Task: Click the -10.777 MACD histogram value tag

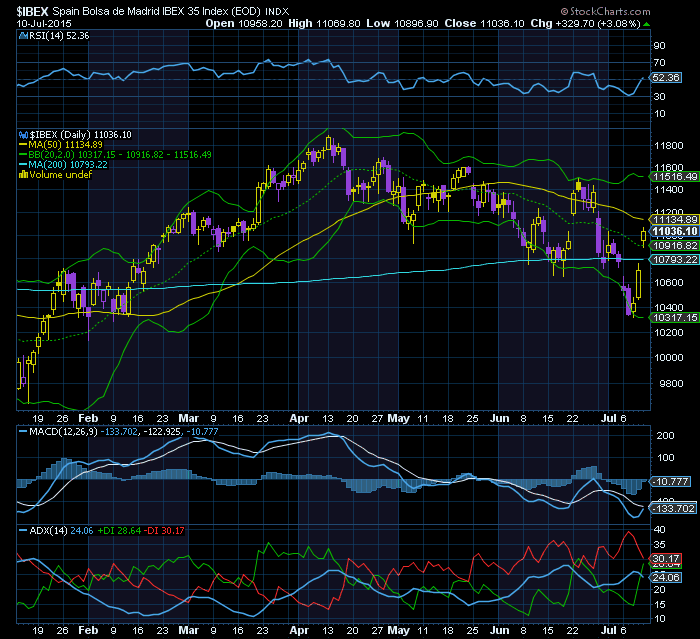Action: 671,482
